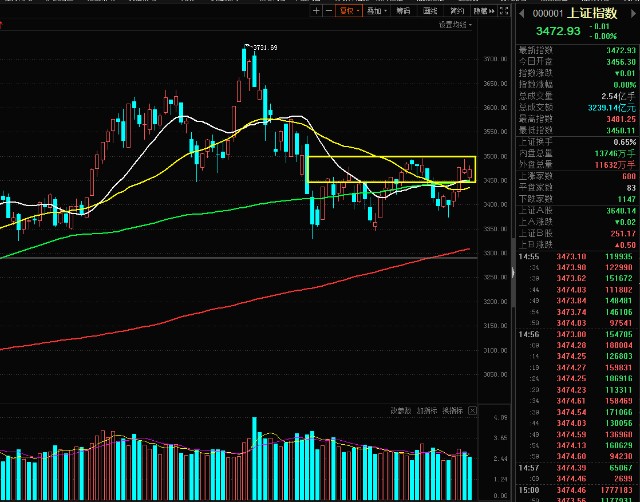Click 设参数 in the volume indicator panel
640x502 pixels.
(400, 411)
